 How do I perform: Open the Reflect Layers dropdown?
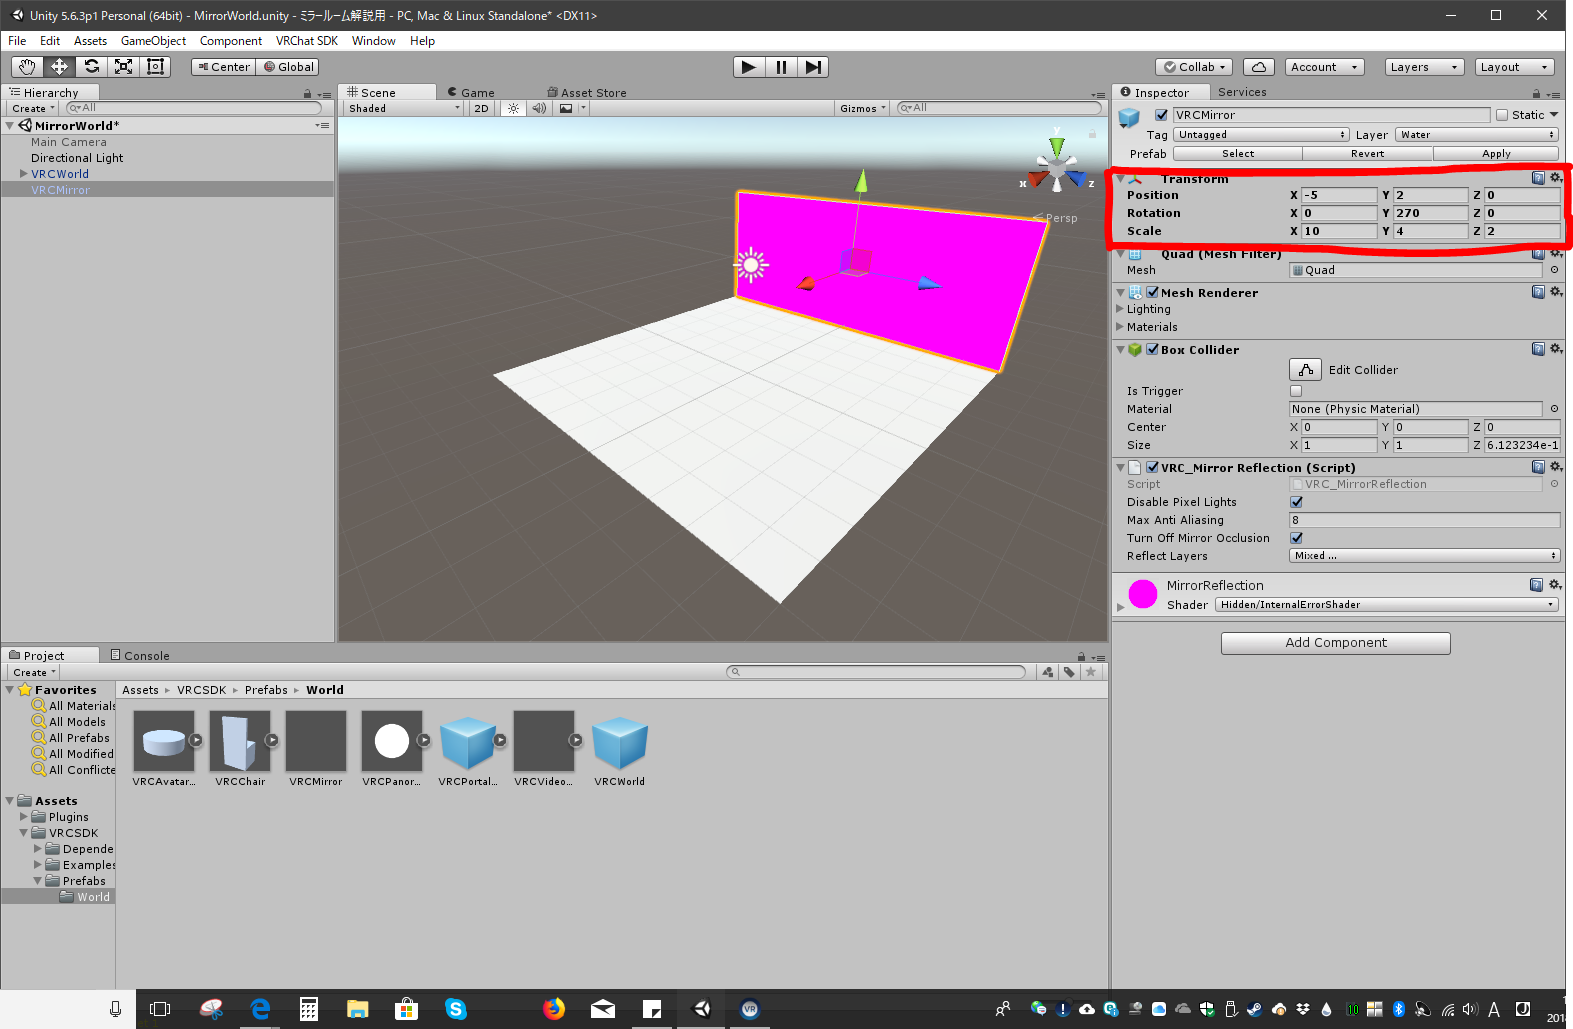point(1425,556)
